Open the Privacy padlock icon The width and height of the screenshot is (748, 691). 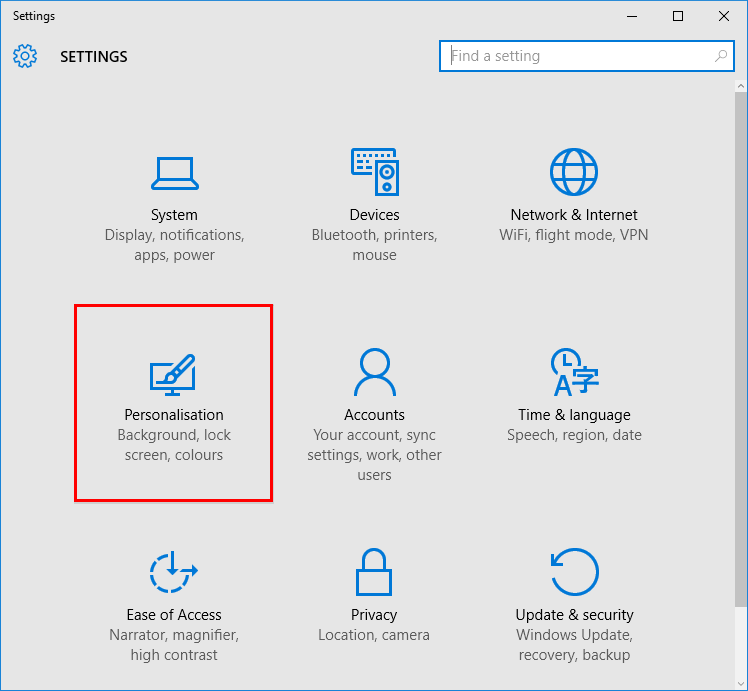374,572
